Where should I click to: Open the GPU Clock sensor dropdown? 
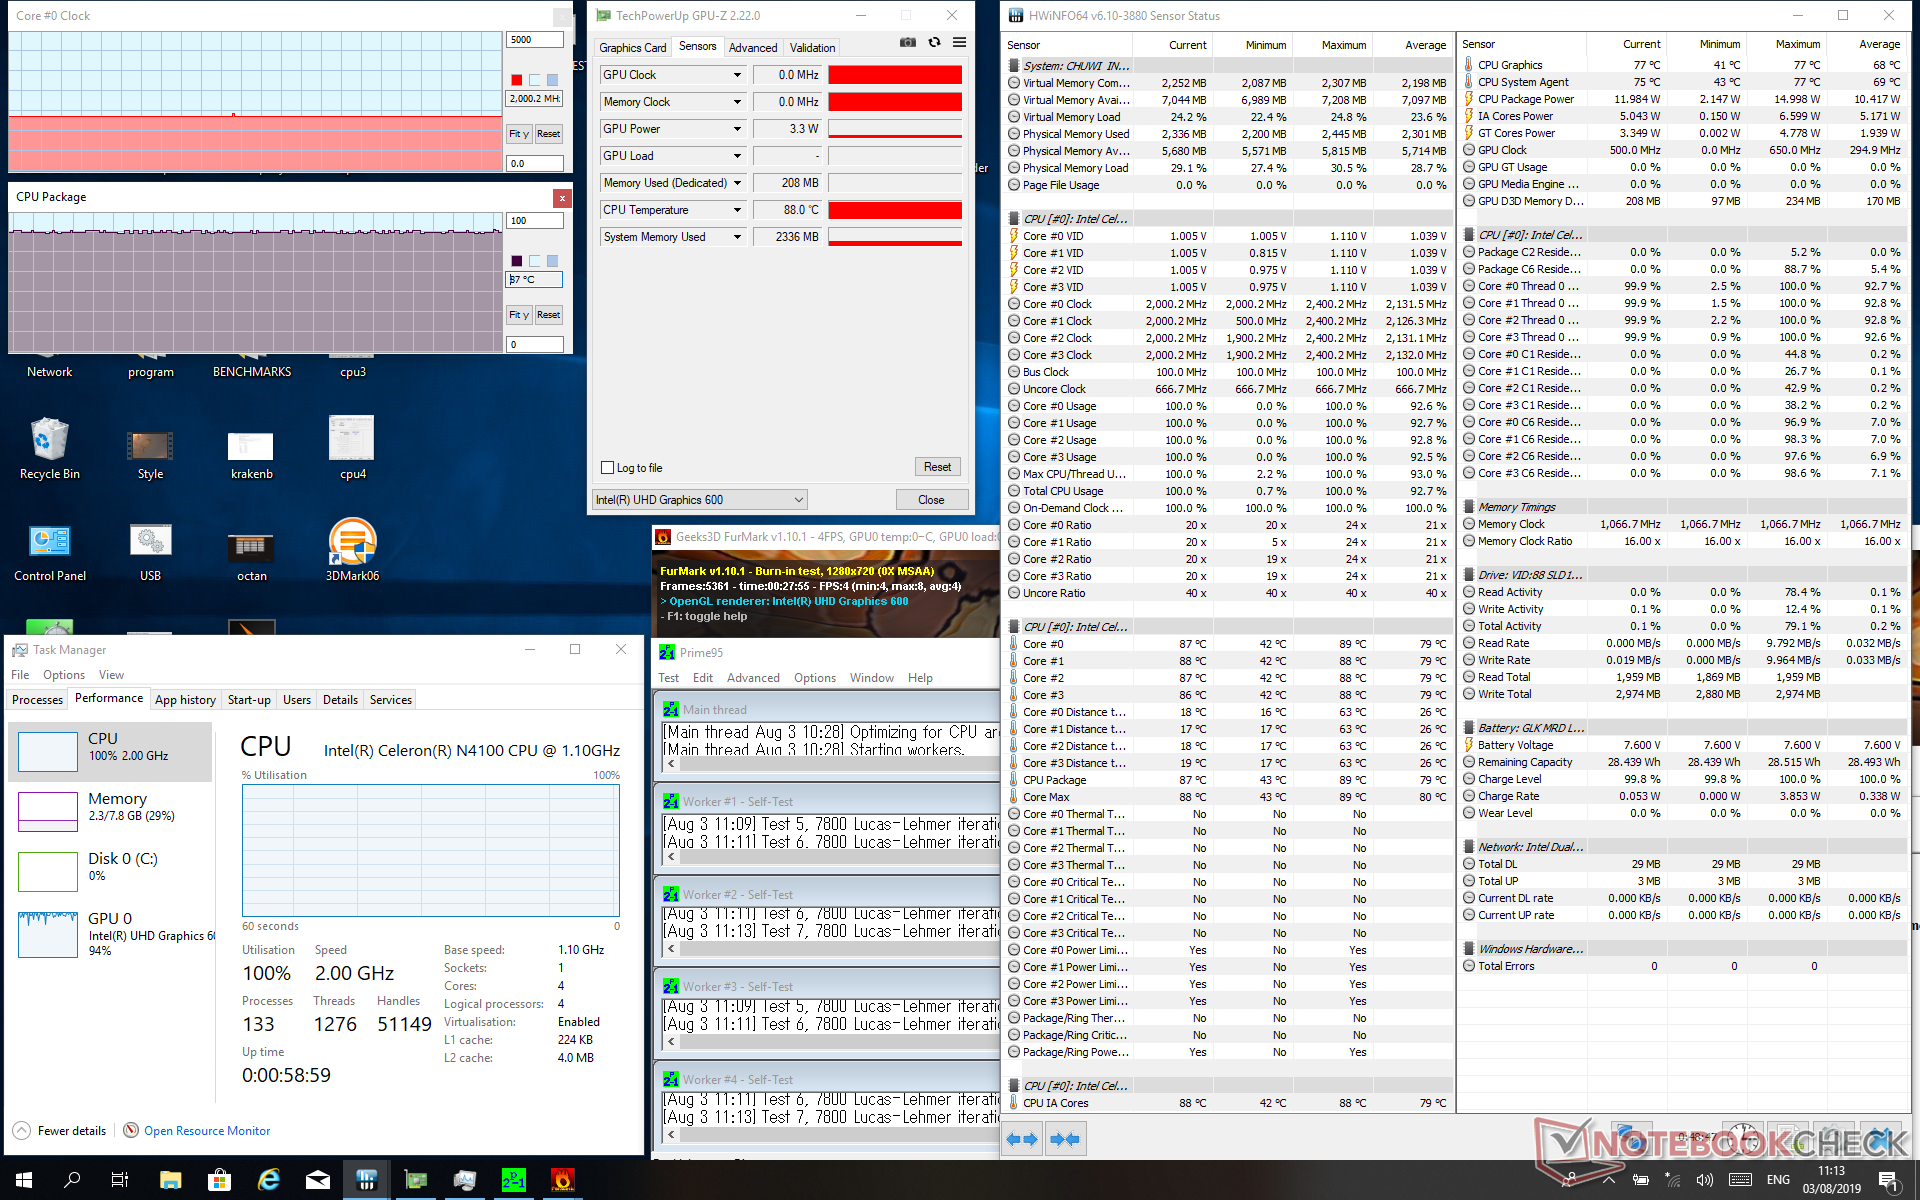(x=737, y=75)
